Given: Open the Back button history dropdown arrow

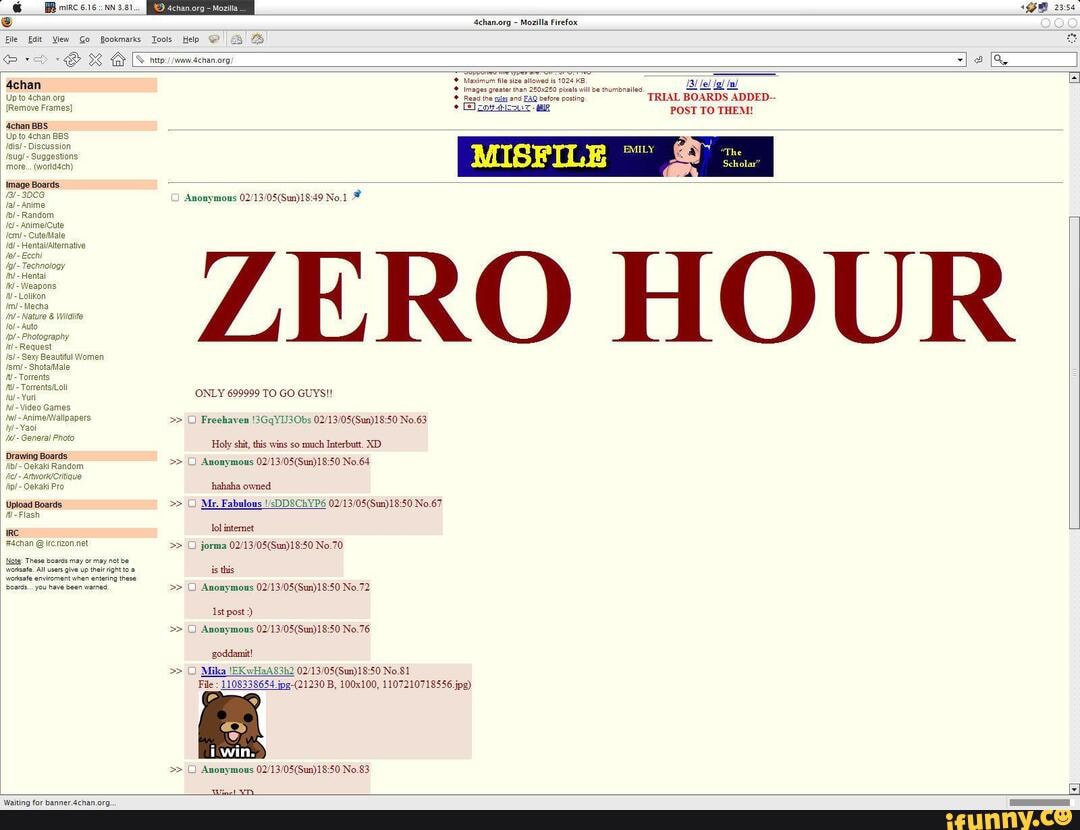Looking at the screenshot, I should (x=27, y=60).
